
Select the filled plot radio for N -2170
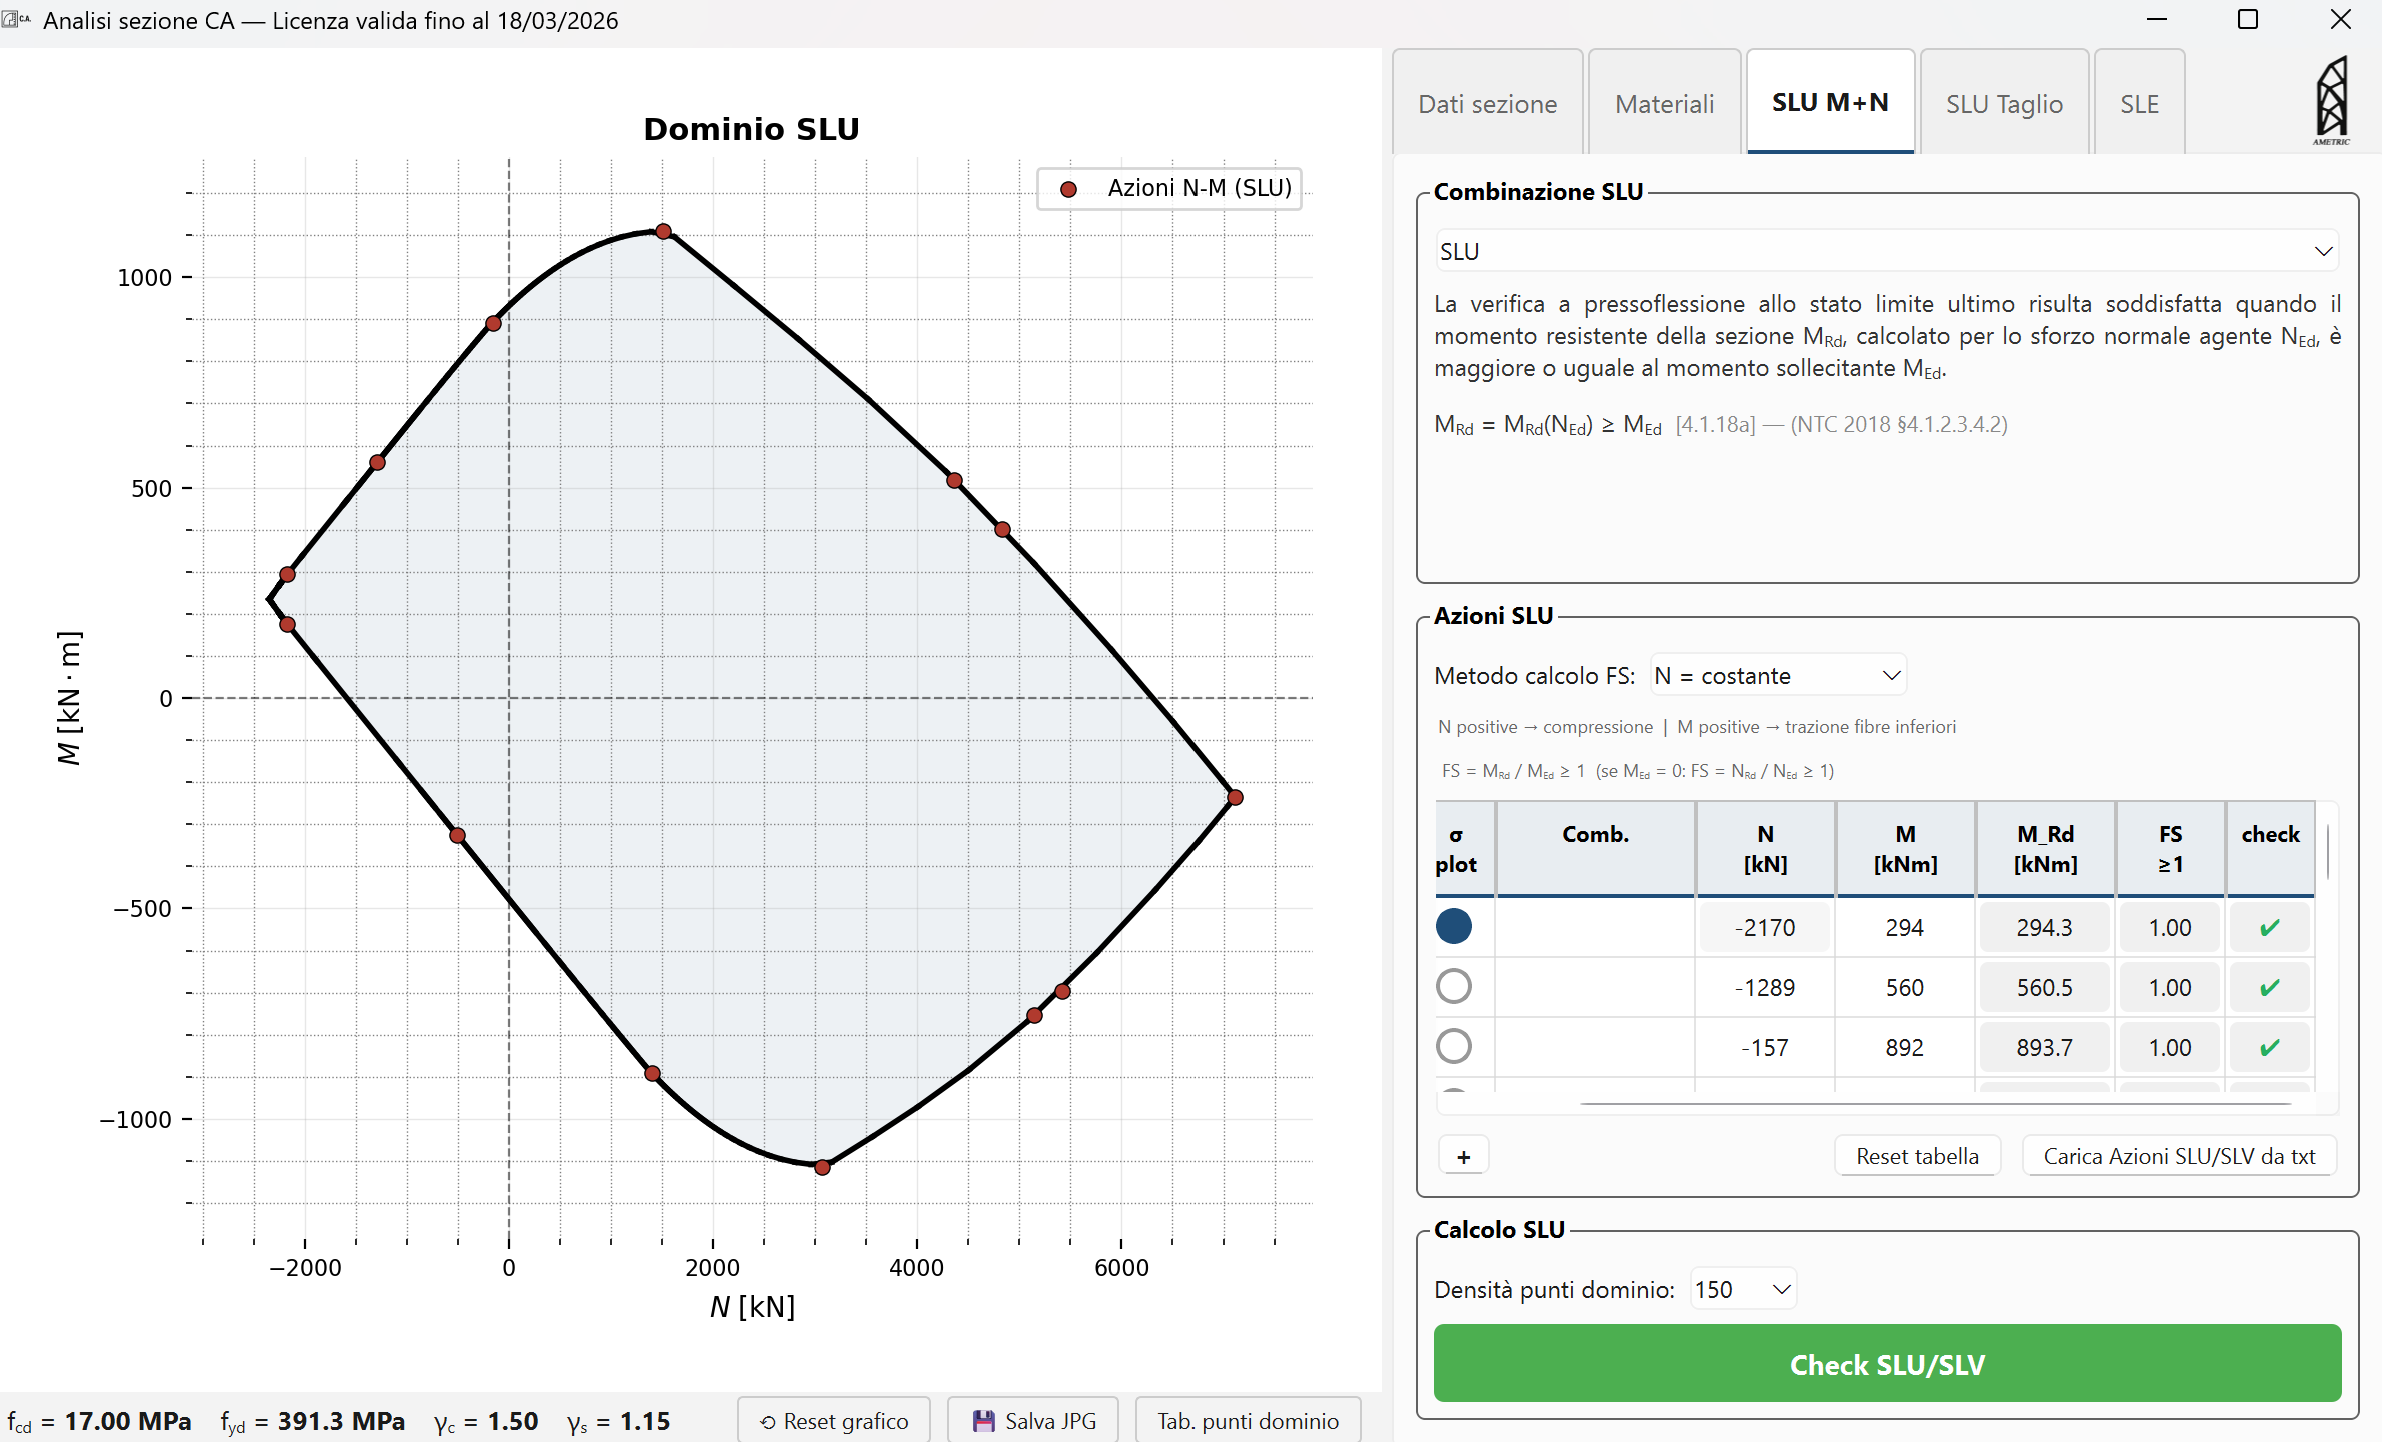coord(1453,926)
